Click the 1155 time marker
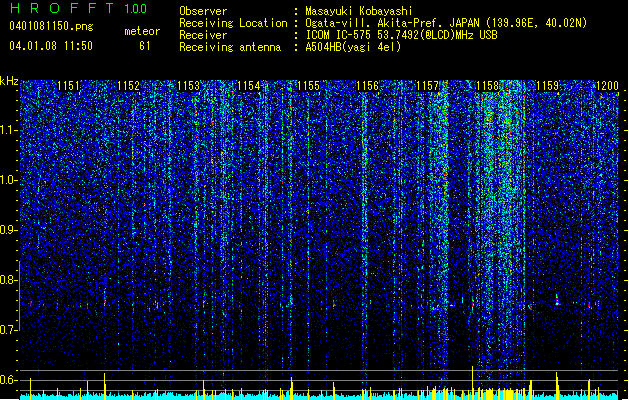This screenshot has height=400, width=629. point(308,86)
